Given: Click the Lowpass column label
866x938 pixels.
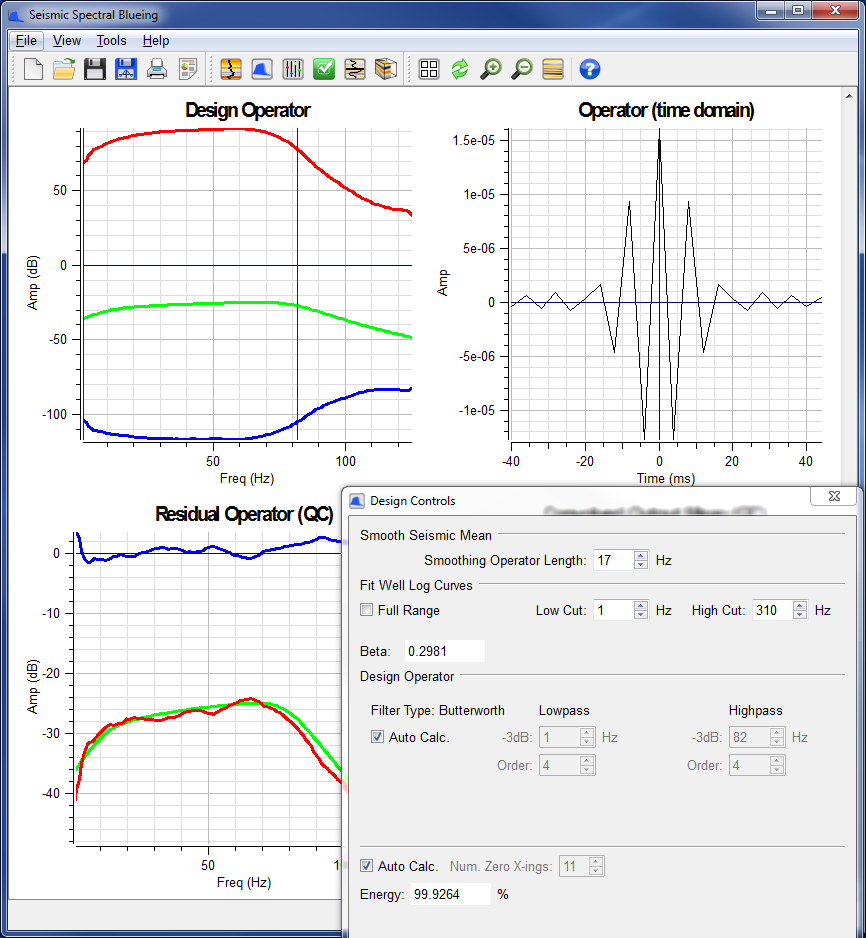Looking at the screenshot, I should point(564,710).
